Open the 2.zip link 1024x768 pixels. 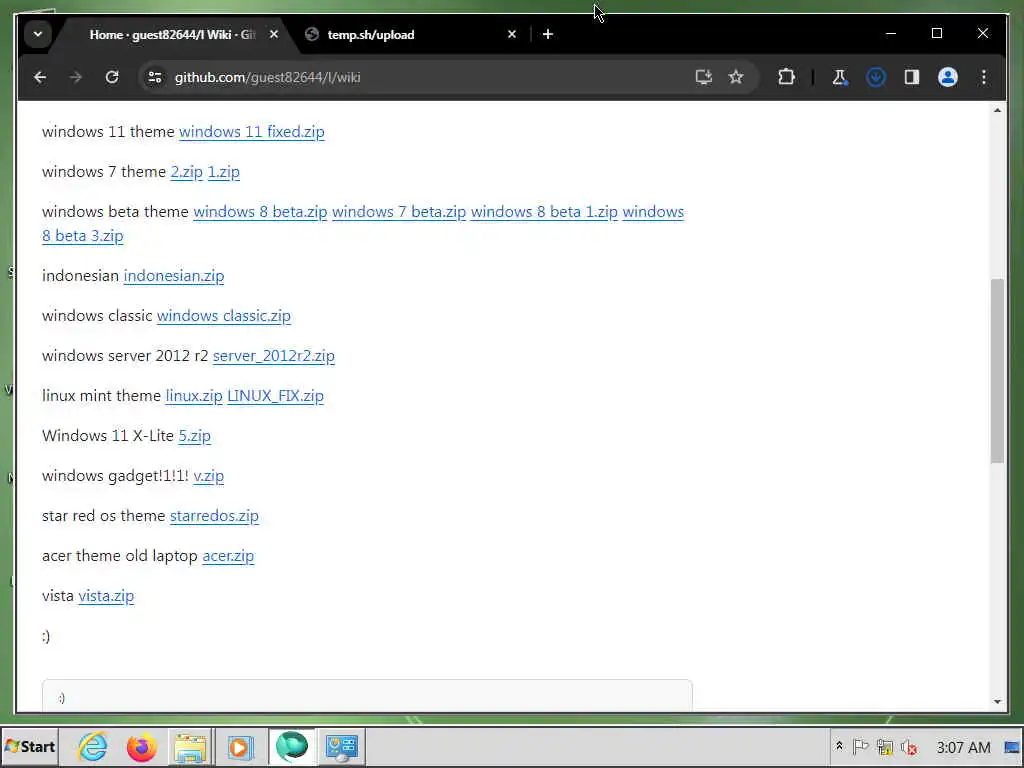coord(186,172)
